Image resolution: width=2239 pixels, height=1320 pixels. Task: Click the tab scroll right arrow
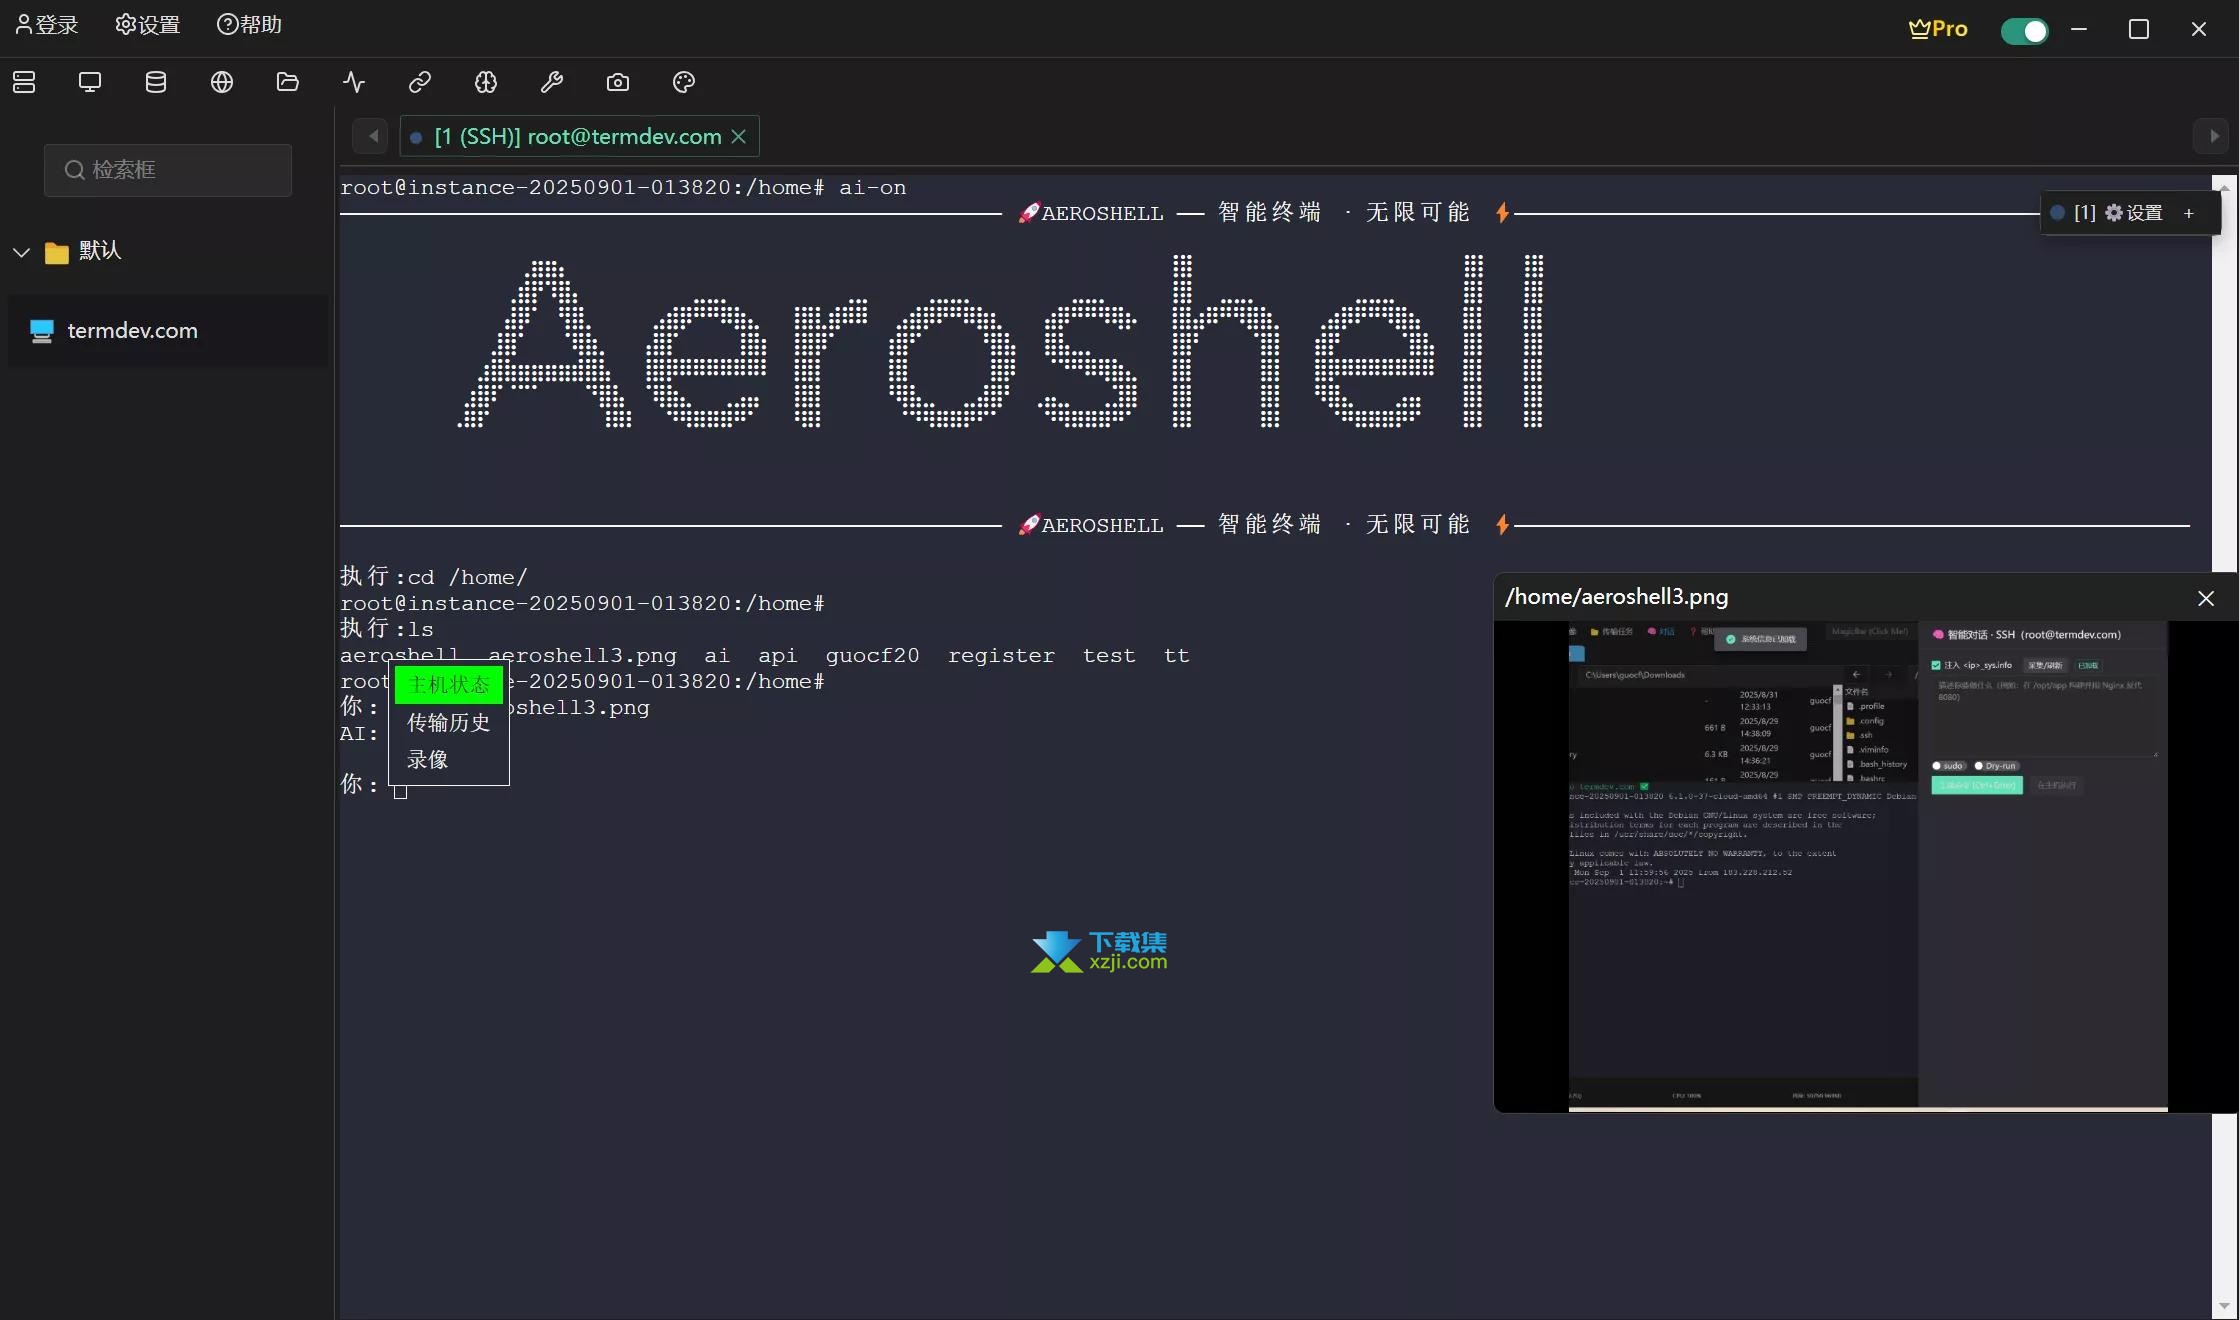tap(2213, 136)
